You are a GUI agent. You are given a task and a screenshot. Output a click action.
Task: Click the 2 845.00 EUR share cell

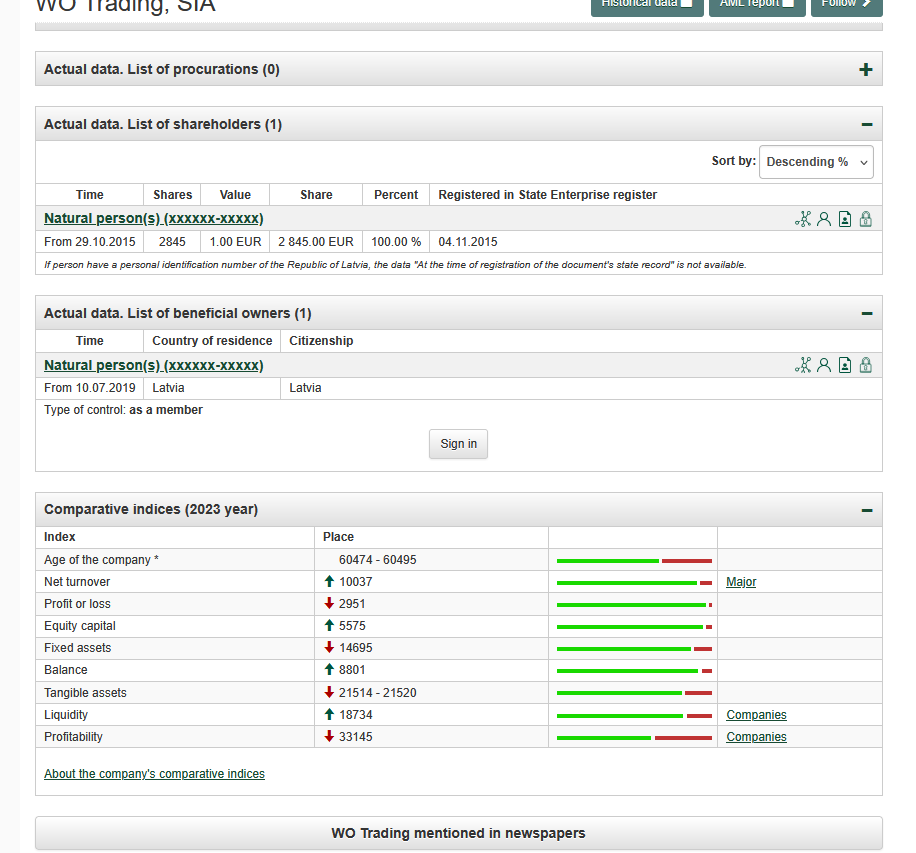(316, 242)
